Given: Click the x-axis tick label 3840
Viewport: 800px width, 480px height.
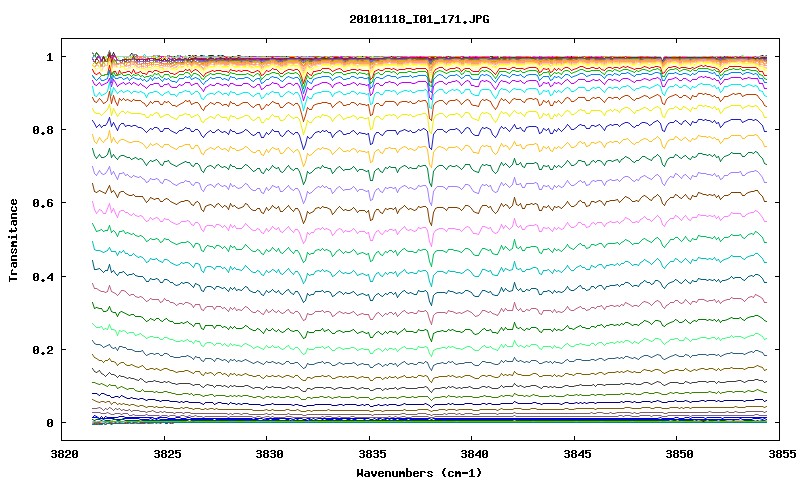Looking at the screenshot, I should pyautogui.click(x=474, y=454).
